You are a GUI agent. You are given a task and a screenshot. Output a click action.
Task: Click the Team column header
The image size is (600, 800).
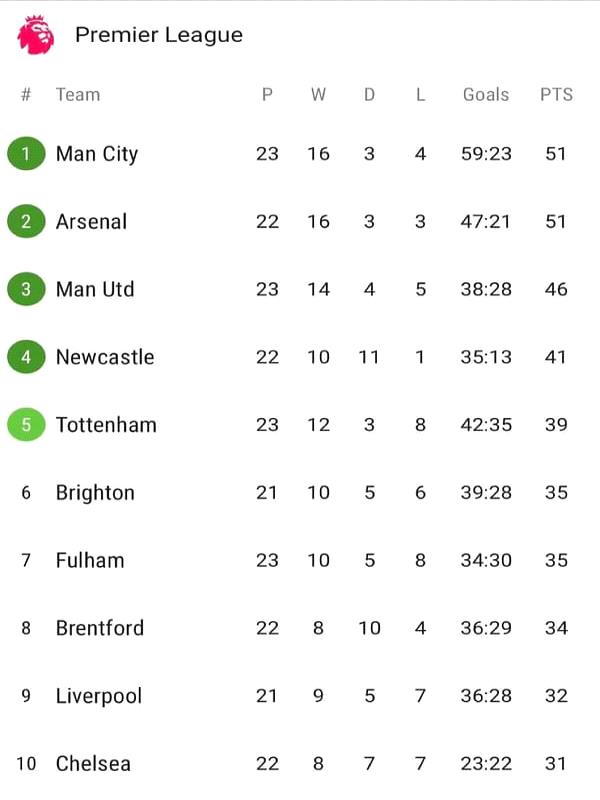(78, 94)
